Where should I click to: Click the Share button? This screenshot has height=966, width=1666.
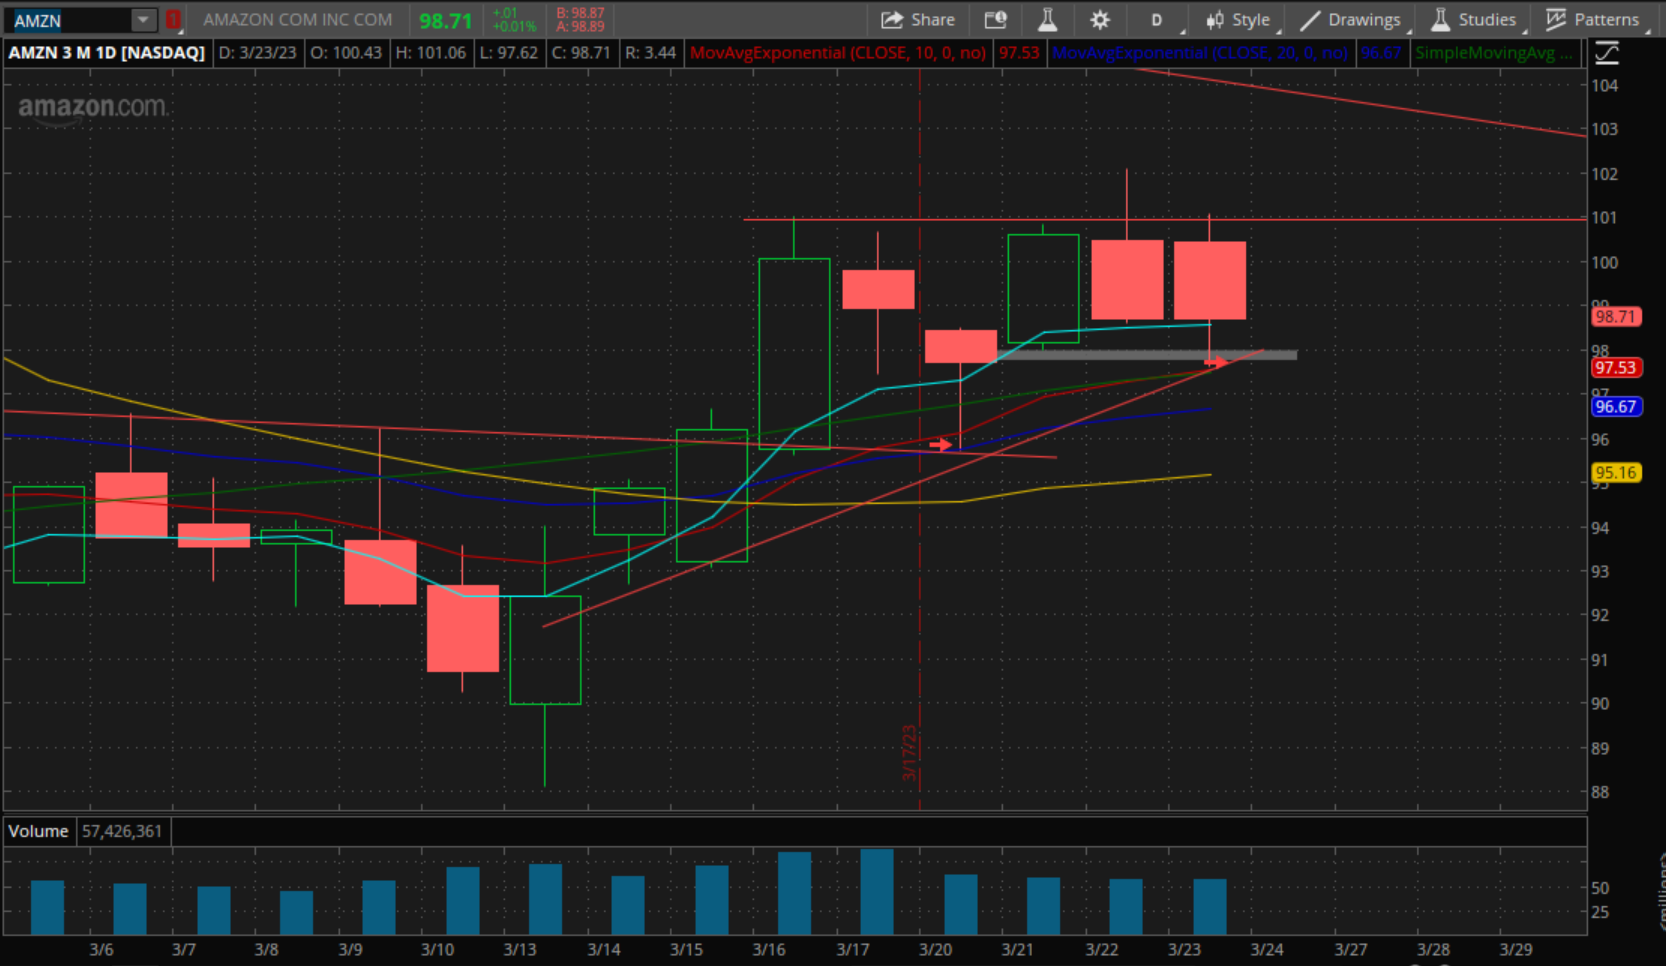918,20
